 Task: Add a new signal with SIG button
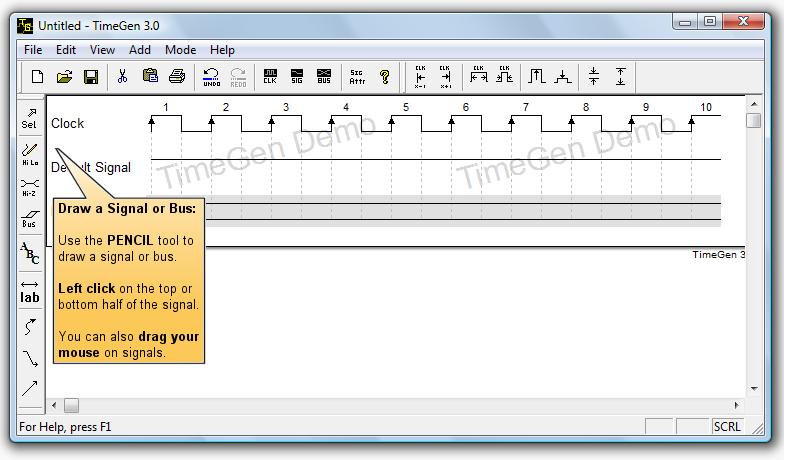coord(297,77)
